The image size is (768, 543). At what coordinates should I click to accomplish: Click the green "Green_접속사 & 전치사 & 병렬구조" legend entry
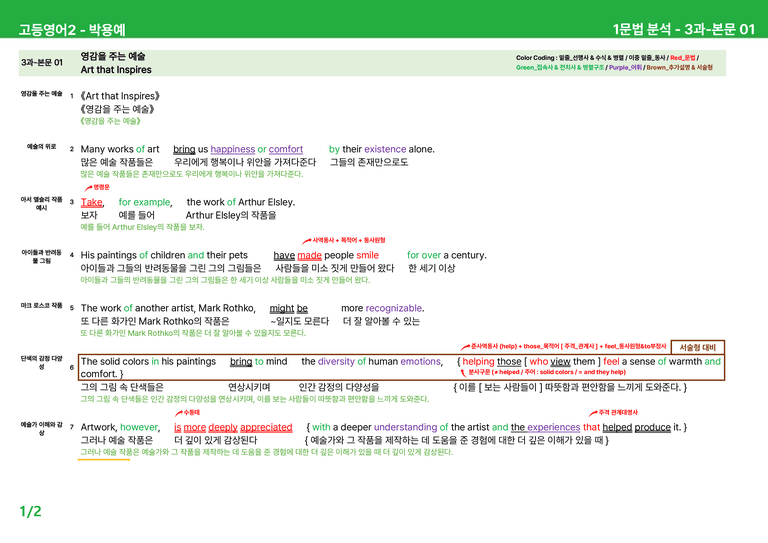click(560, 68)
